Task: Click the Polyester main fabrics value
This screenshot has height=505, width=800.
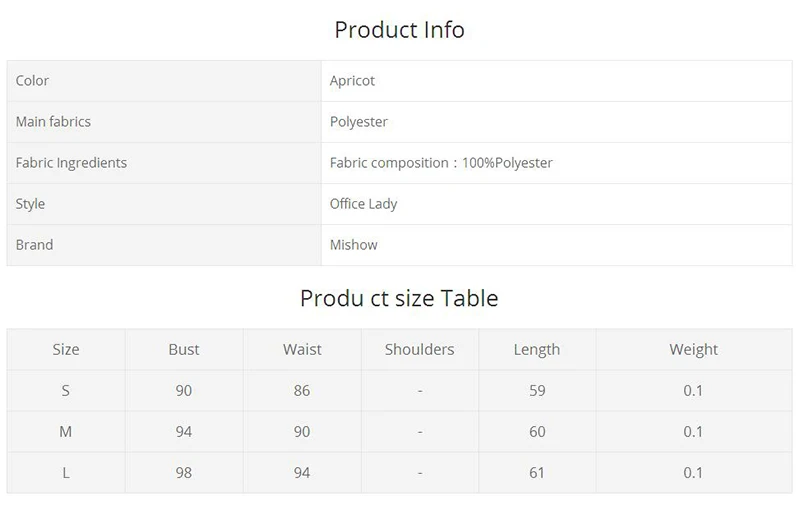Action: click(x=359, y=122)
